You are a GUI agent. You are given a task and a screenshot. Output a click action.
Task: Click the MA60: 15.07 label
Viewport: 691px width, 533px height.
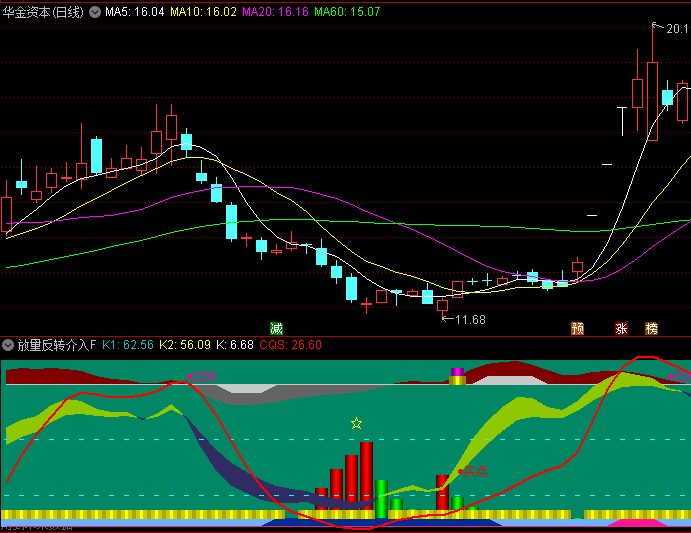point(347,12)
